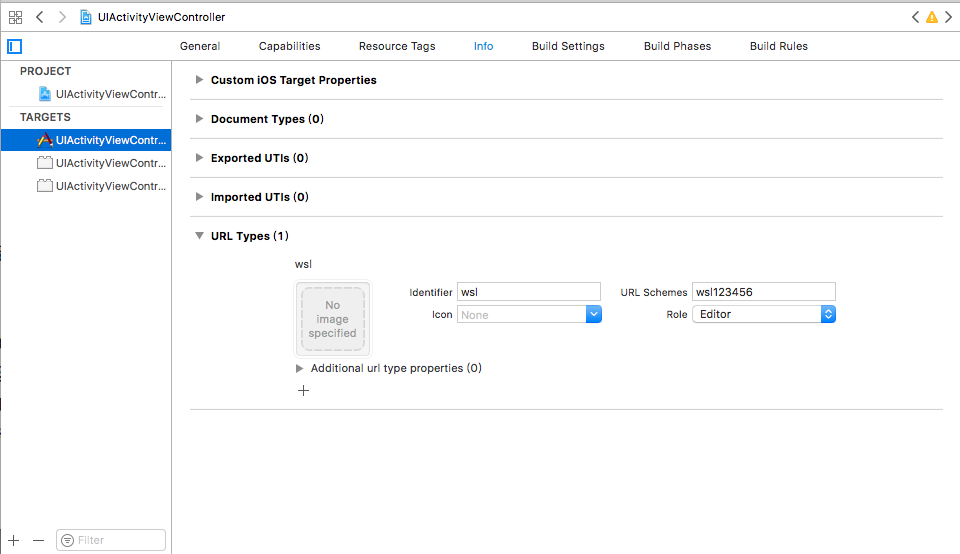Click the Imported UTIs (0) heading text
This screenshot has height=554, width=960.
tap(260, 197)
